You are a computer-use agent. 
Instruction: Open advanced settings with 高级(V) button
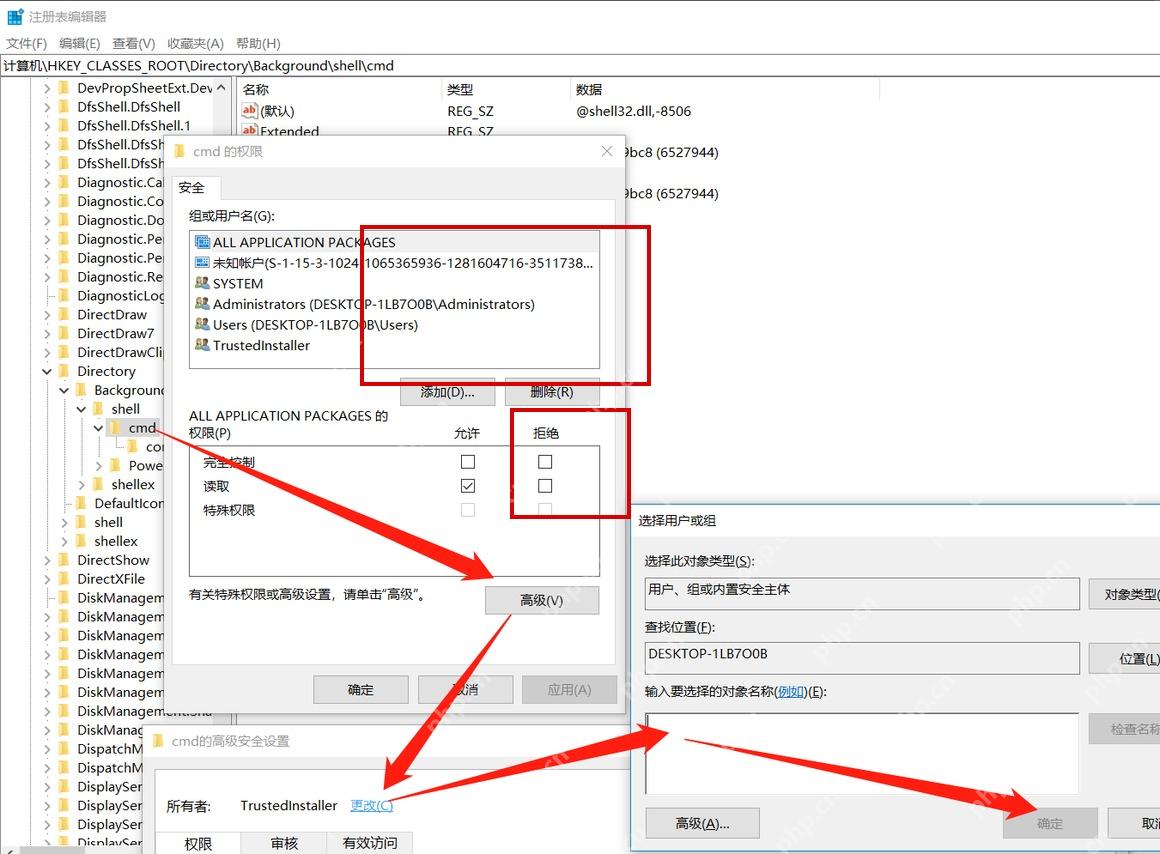(x=542, y=600)
